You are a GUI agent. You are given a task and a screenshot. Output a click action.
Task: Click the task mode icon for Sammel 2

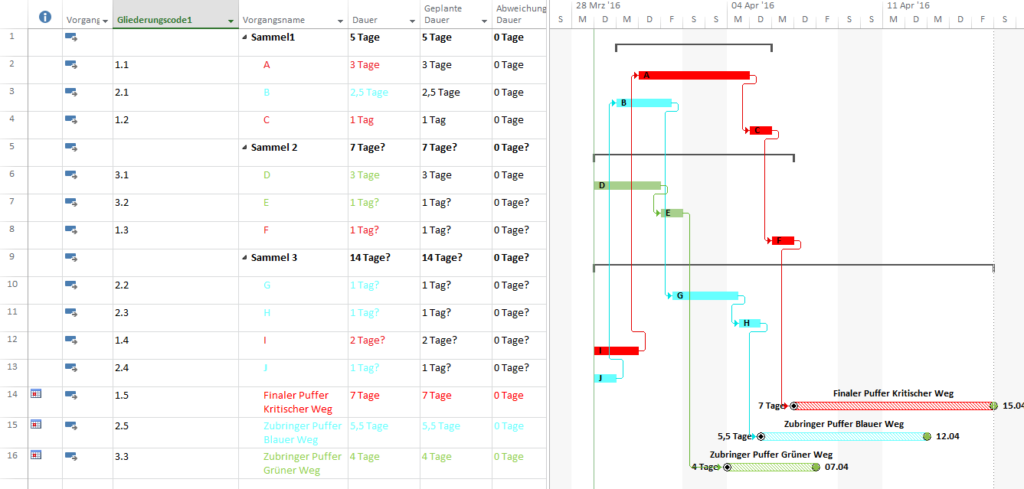[x=71, y=148]
